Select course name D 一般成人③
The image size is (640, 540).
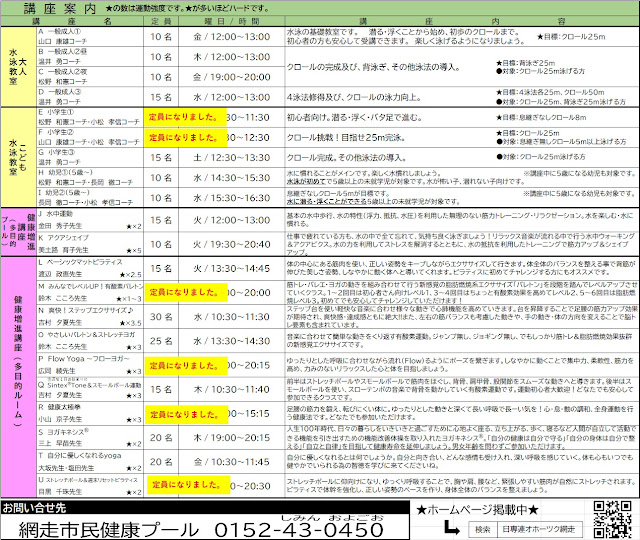[x=60, y=92]
